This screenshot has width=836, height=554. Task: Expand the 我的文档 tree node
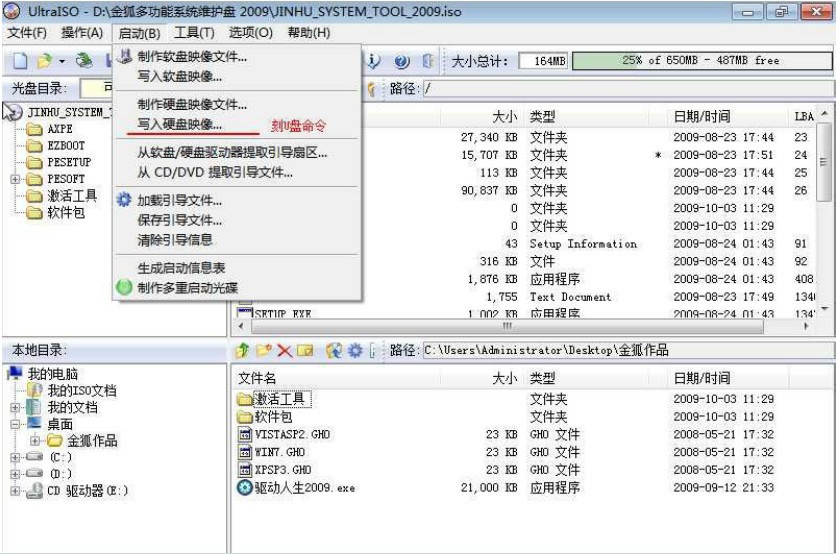pyautogui.click(x=15, y=407)
